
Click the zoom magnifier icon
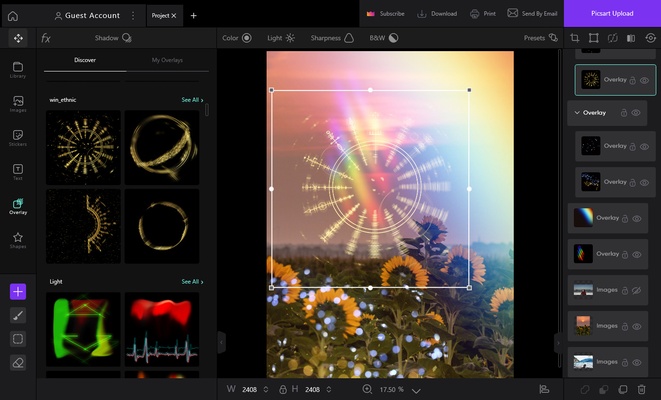pyautogui.click(x=367, y=389)
